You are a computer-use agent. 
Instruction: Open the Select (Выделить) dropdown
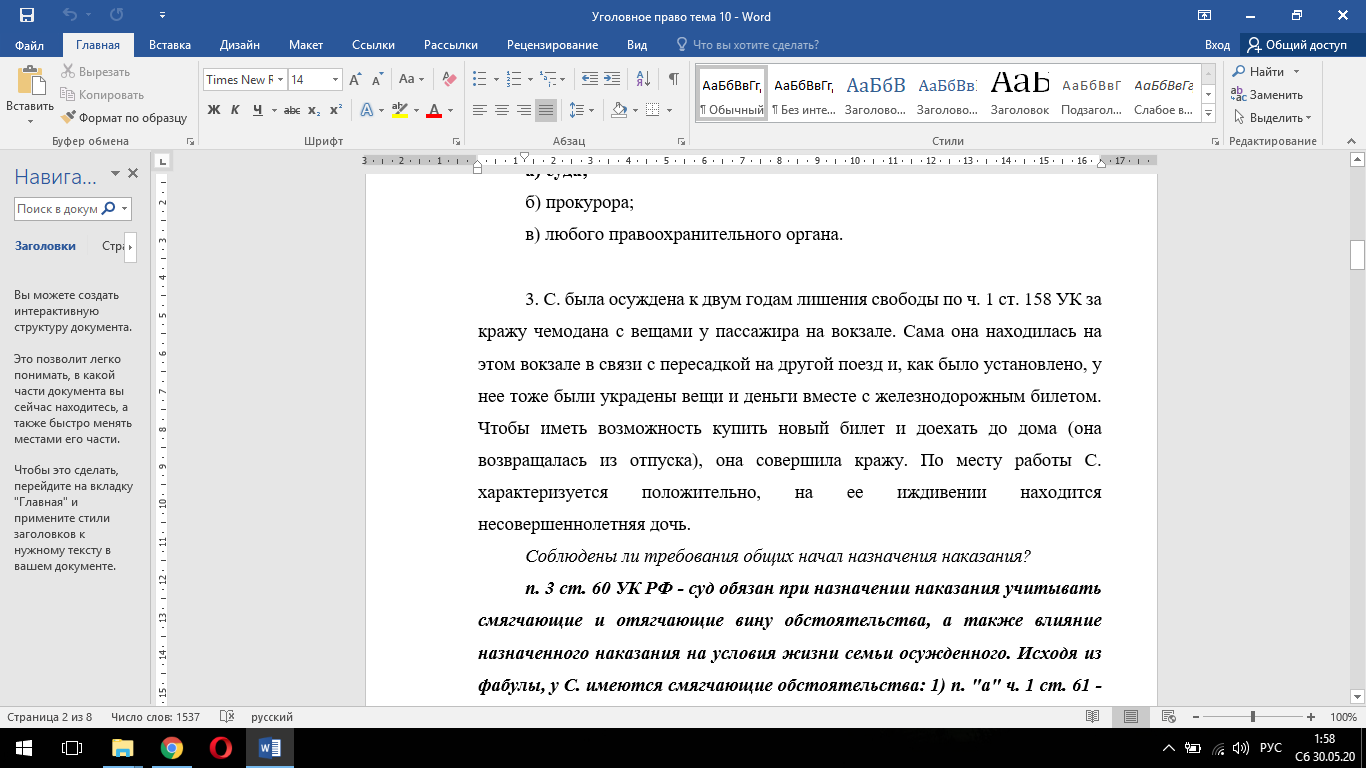pyautogui.click(x=1271, y=118)
